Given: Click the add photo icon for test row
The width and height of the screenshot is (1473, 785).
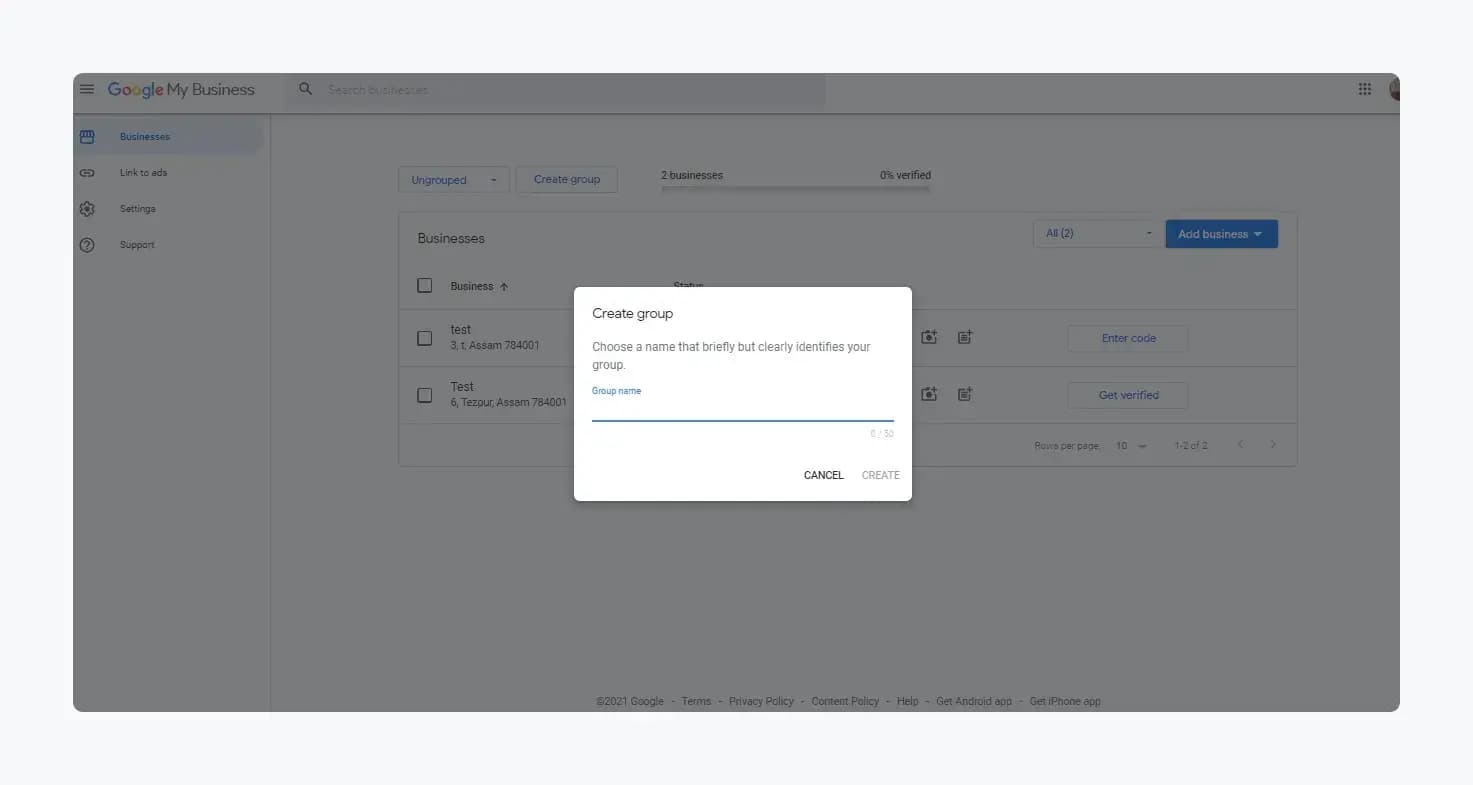Looking at the screenshot, I should [x=929, y=338].
